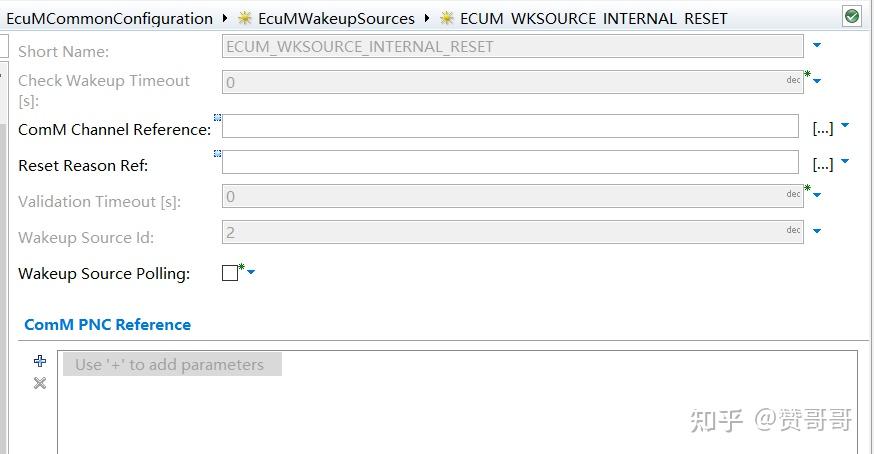Navigate to EcuMCommonConfiguration breadcrumb

point(109,18)
